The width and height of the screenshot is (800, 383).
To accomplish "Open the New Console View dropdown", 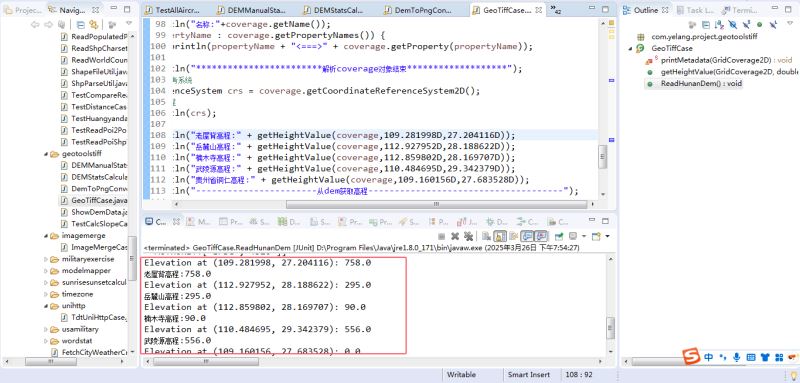I will (x=607, y=236).
